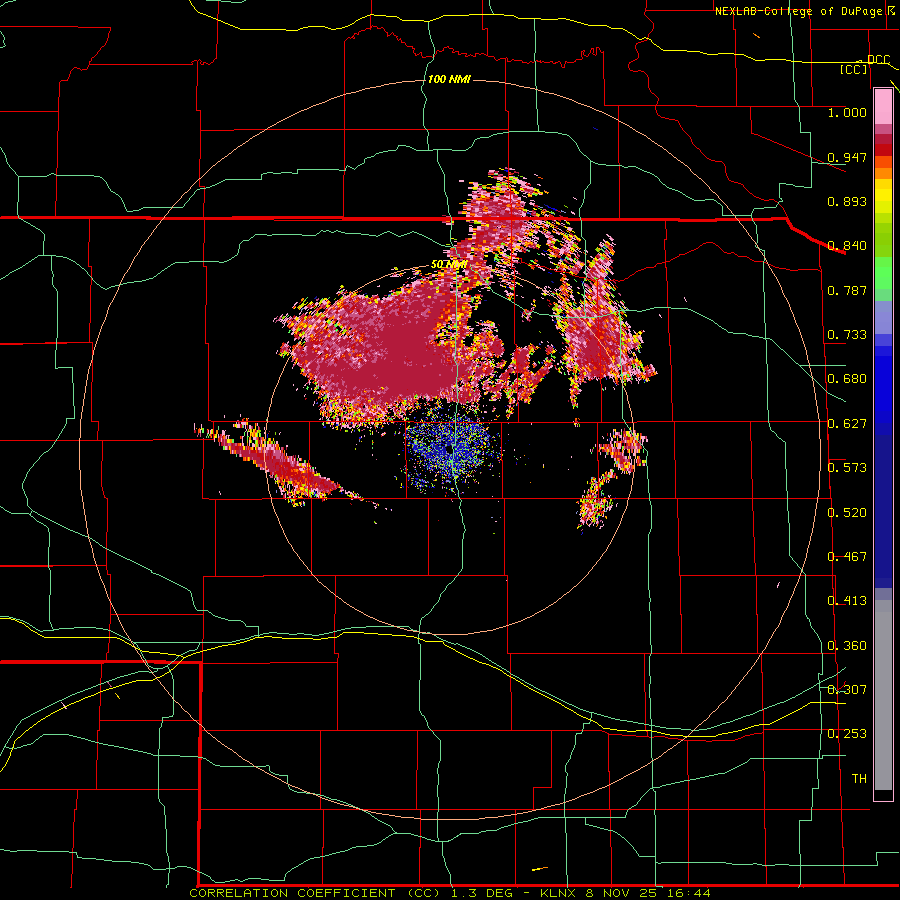Click the 0.520 value on the scale

[x=847, y=513]
